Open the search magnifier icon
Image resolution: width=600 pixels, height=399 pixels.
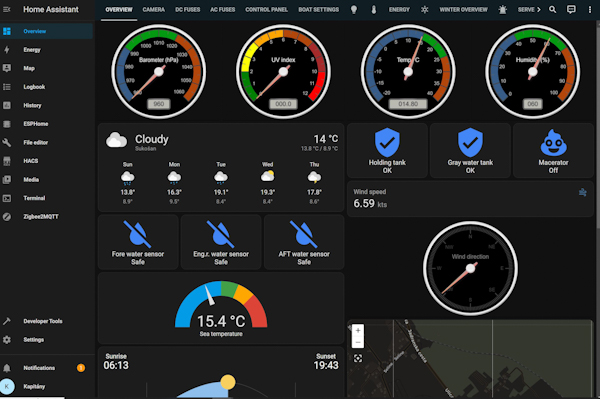pos(552,10)
